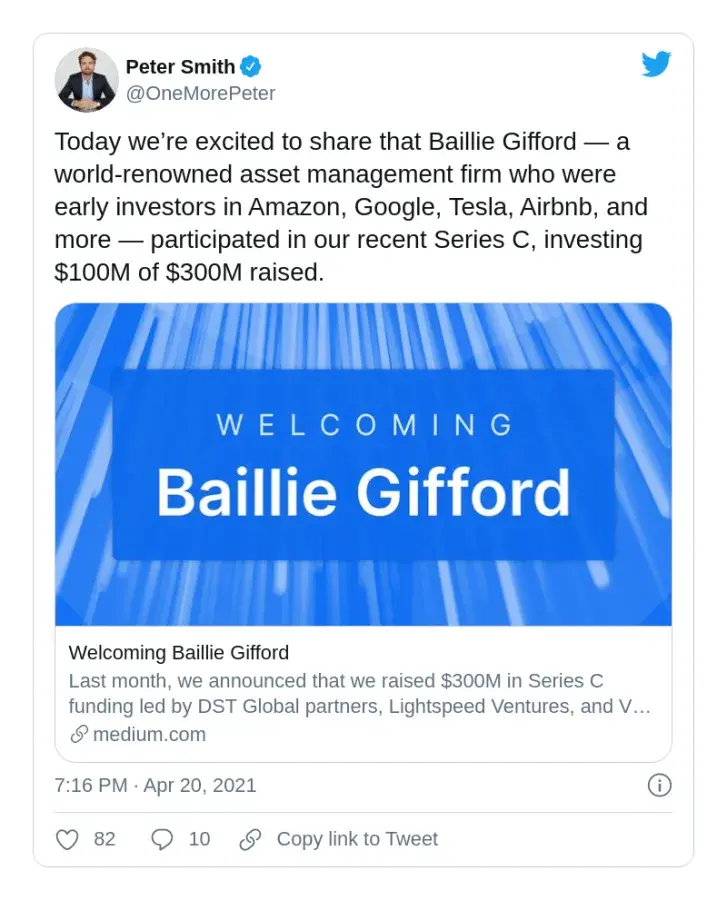Click the Twitter bird icon

pyautogui.click(x=657, y=64)
